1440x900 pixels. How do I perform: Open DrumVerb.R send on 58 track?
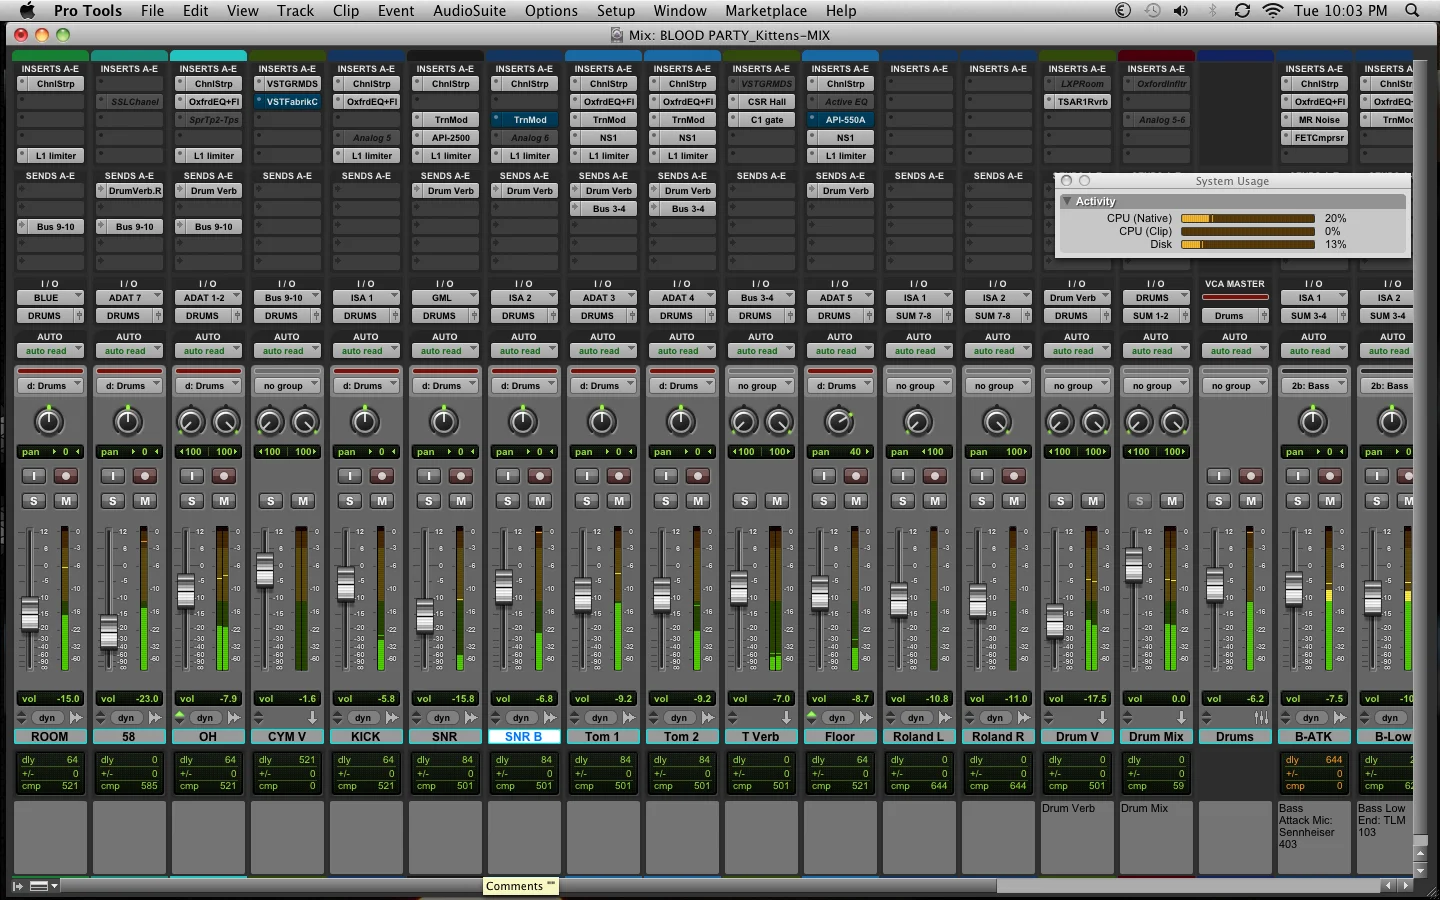coord(128,191)
